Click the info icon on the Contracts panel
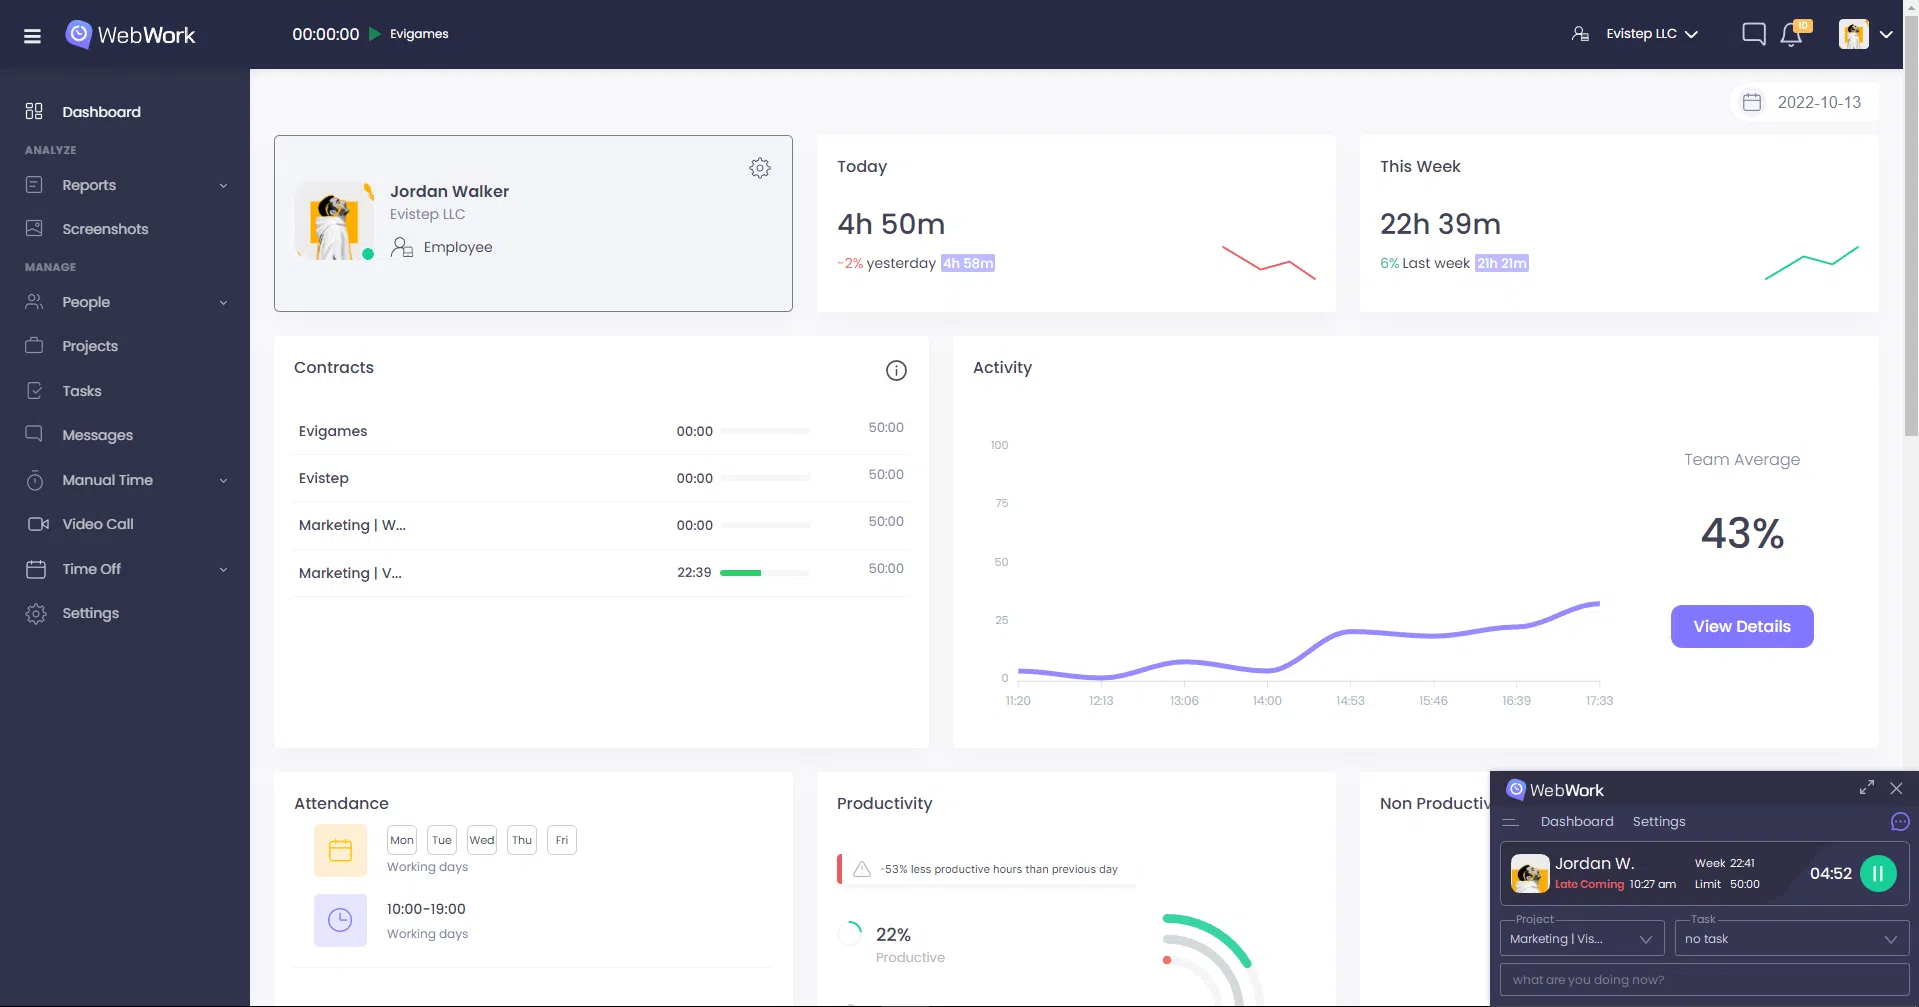1919x1007 pixels. [x=896, y=370]
